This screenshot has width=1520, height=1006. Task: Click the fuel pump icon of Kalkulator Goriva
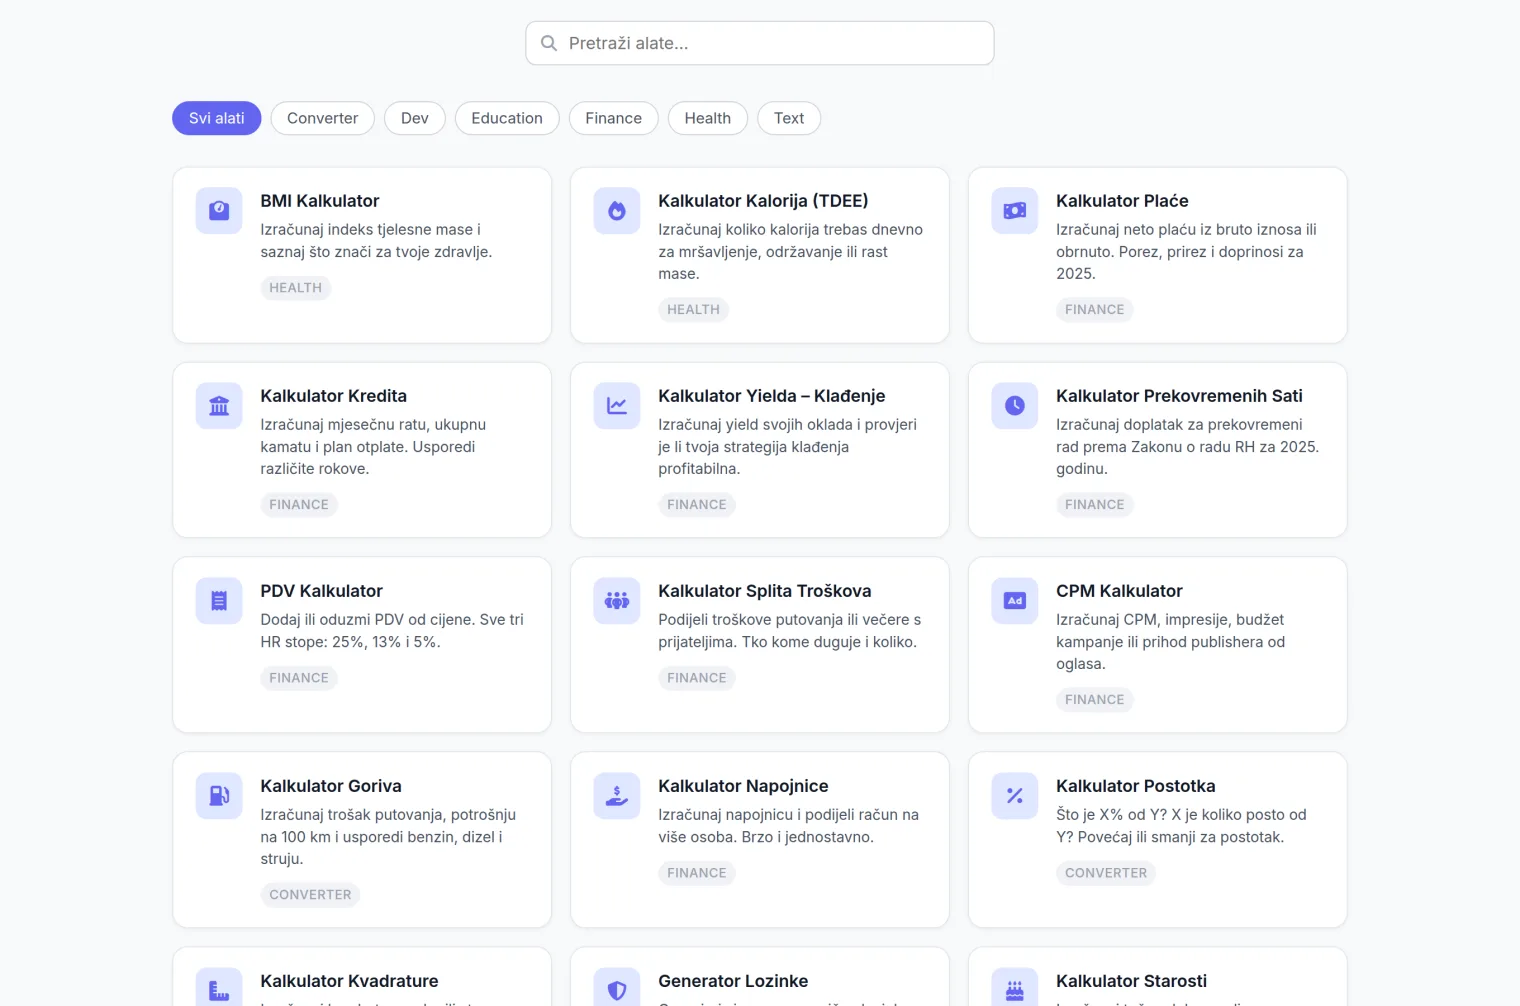pos(219,796)
